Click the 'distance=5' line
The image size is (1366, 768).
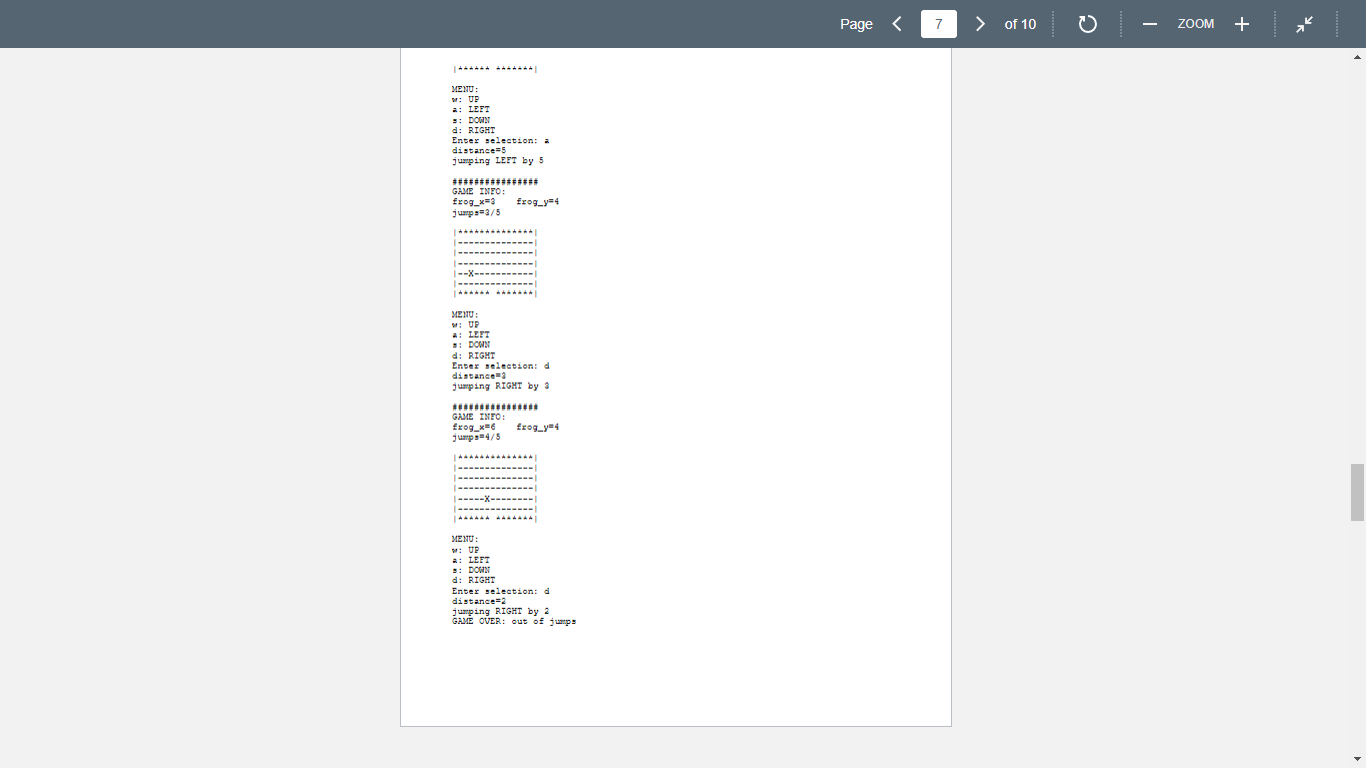point(479,151)
